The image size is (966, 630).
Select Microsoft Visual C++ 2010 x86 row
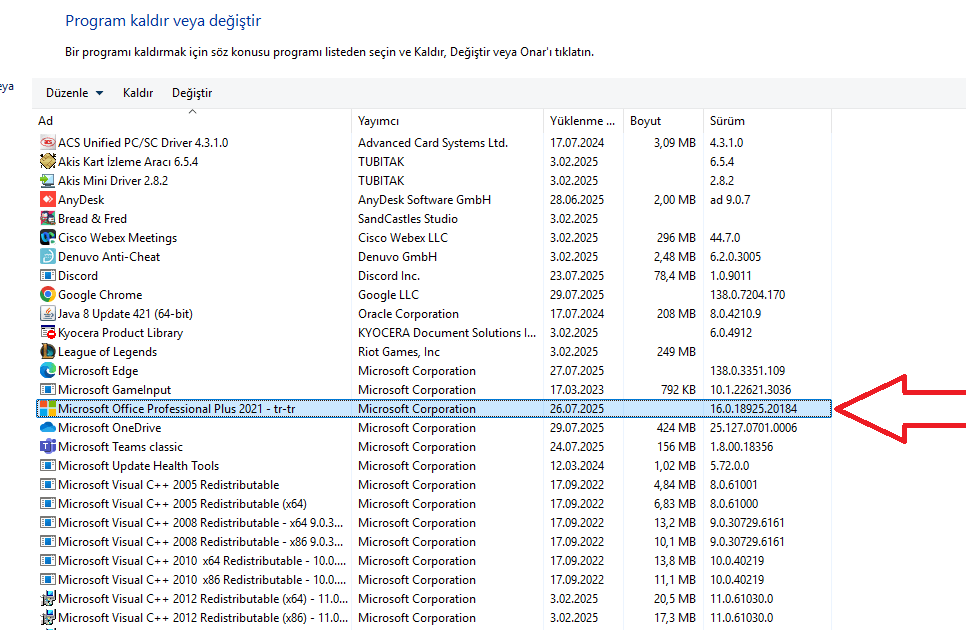pyautogui.click(x=434, y=580)
